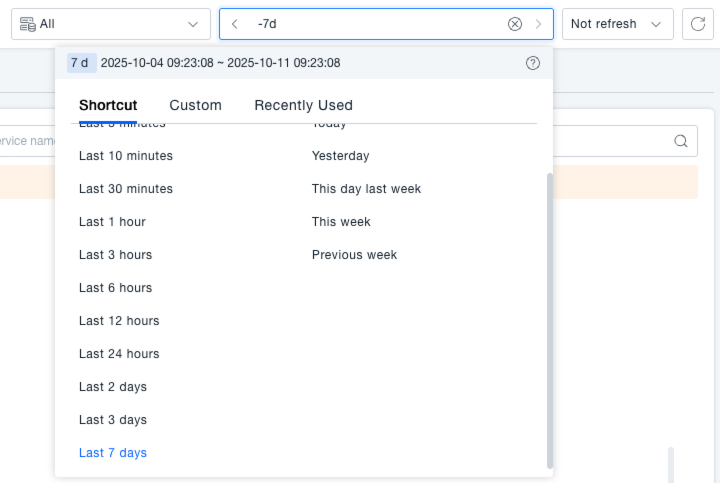
Task: Select Last 1 hour time range
Action: point(112,222)
